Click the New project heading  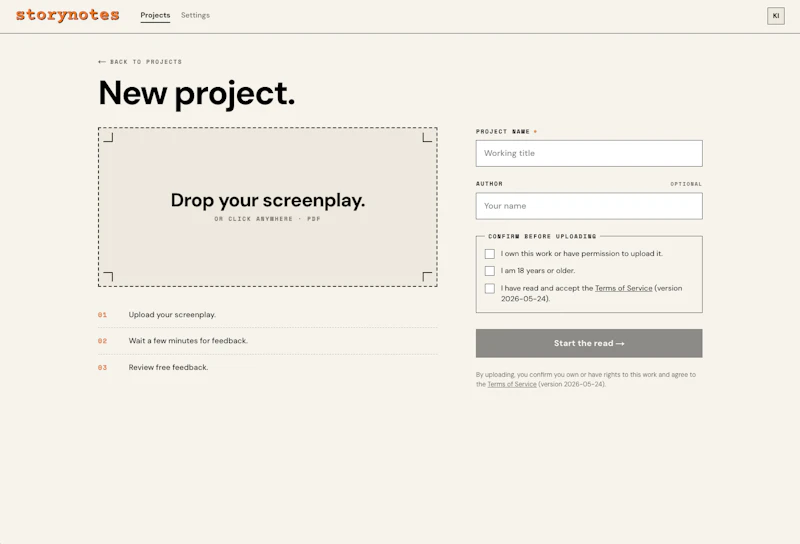click(x=196, y=93)
